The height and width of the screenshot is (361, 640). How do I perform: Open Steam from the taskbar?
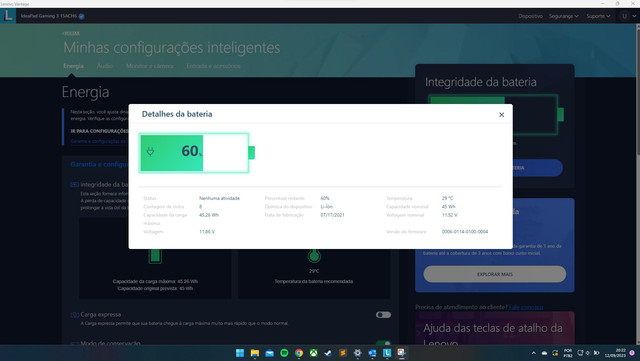328,353
